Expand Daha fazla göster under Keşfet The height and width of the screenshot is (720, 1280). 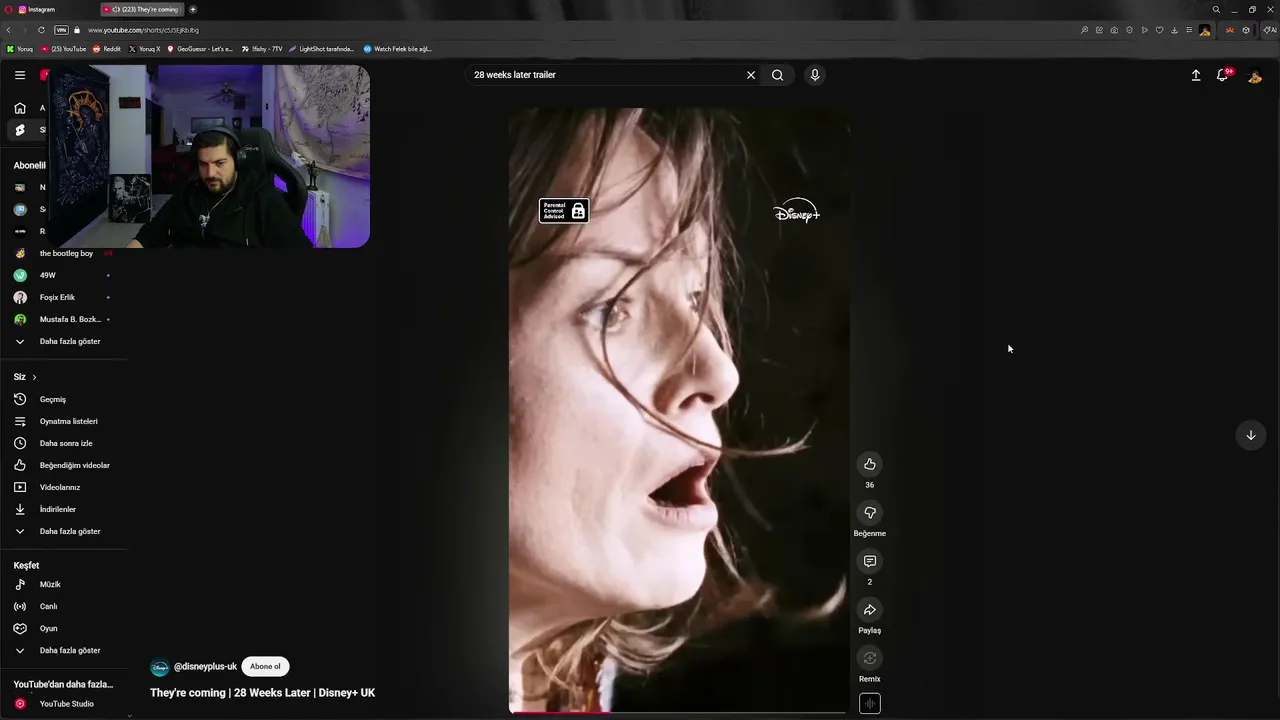64,650
